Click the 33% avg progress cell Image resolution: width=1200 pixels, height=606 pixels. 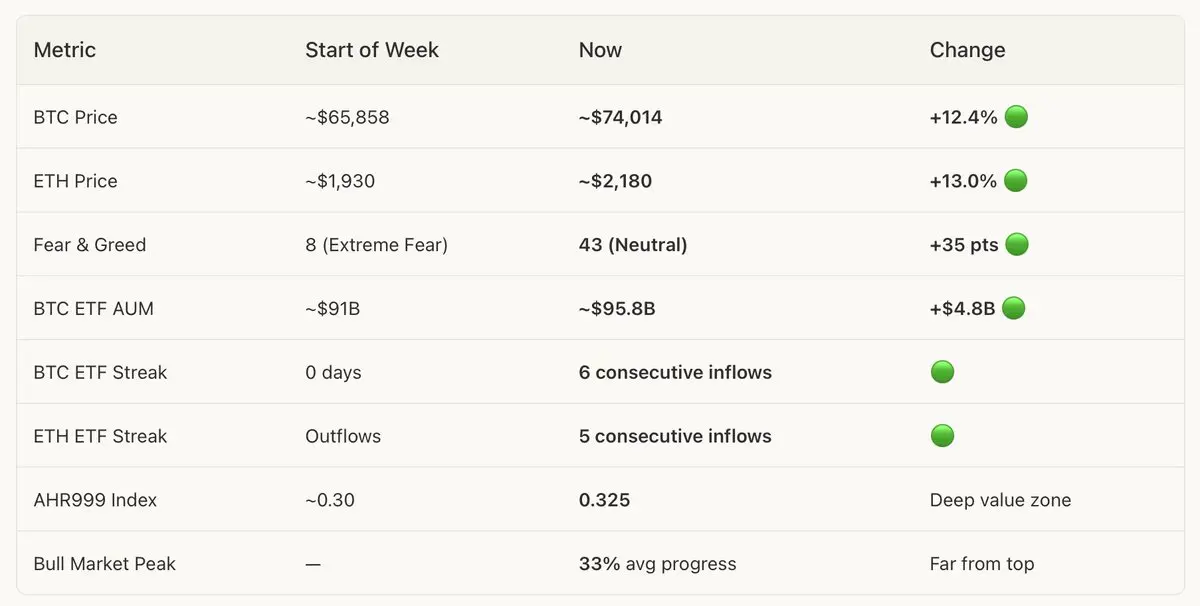[x=657, y=564]
